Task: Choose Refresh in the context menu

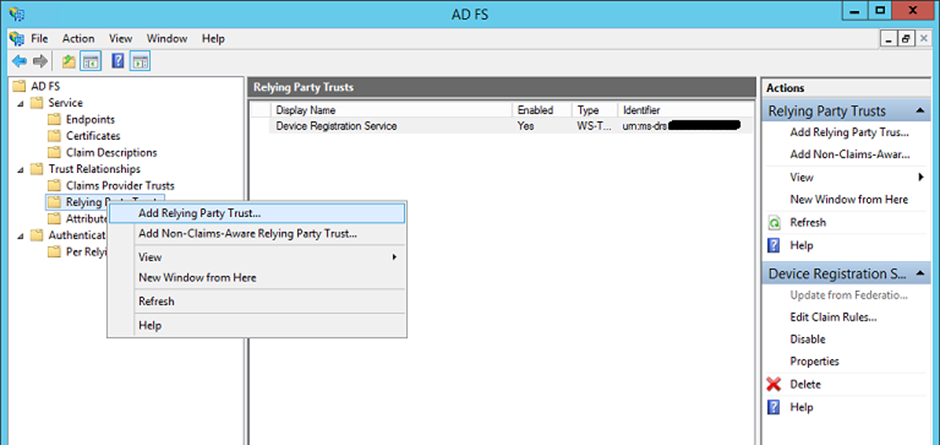Action: point(257,301)
